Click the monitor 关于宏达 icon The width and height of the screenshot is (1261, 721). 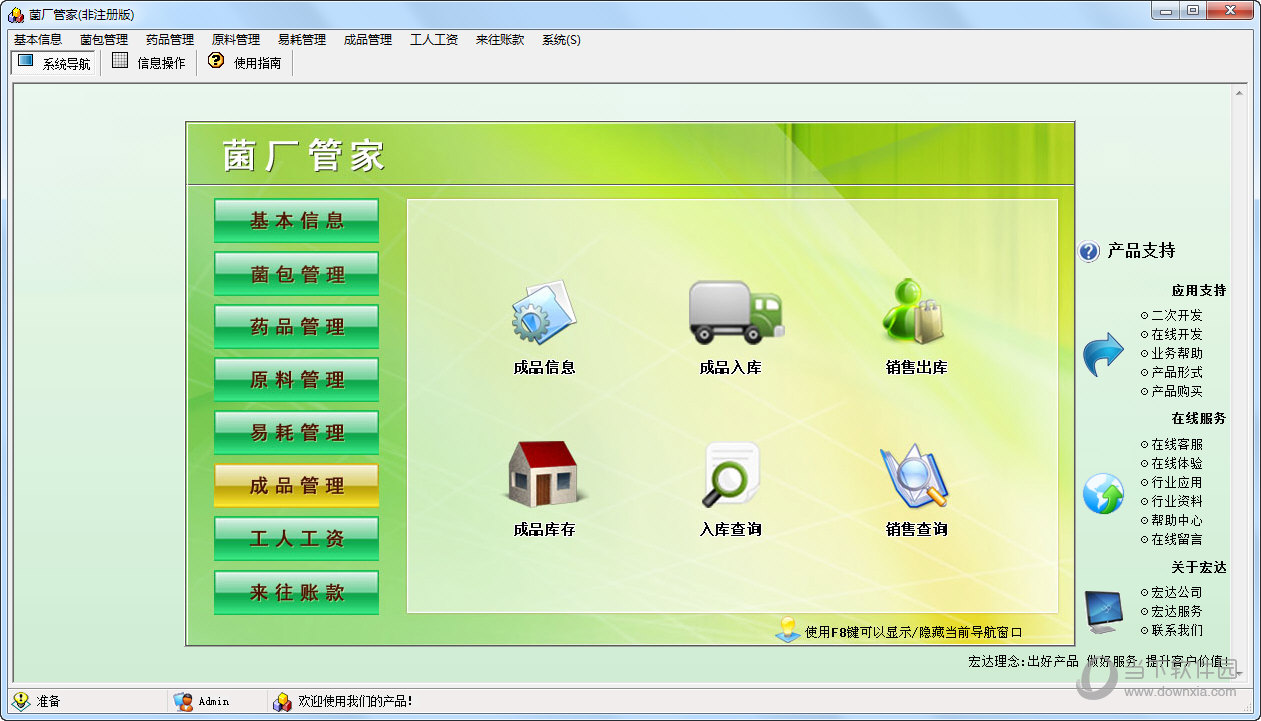click(x=1103, y=610)
